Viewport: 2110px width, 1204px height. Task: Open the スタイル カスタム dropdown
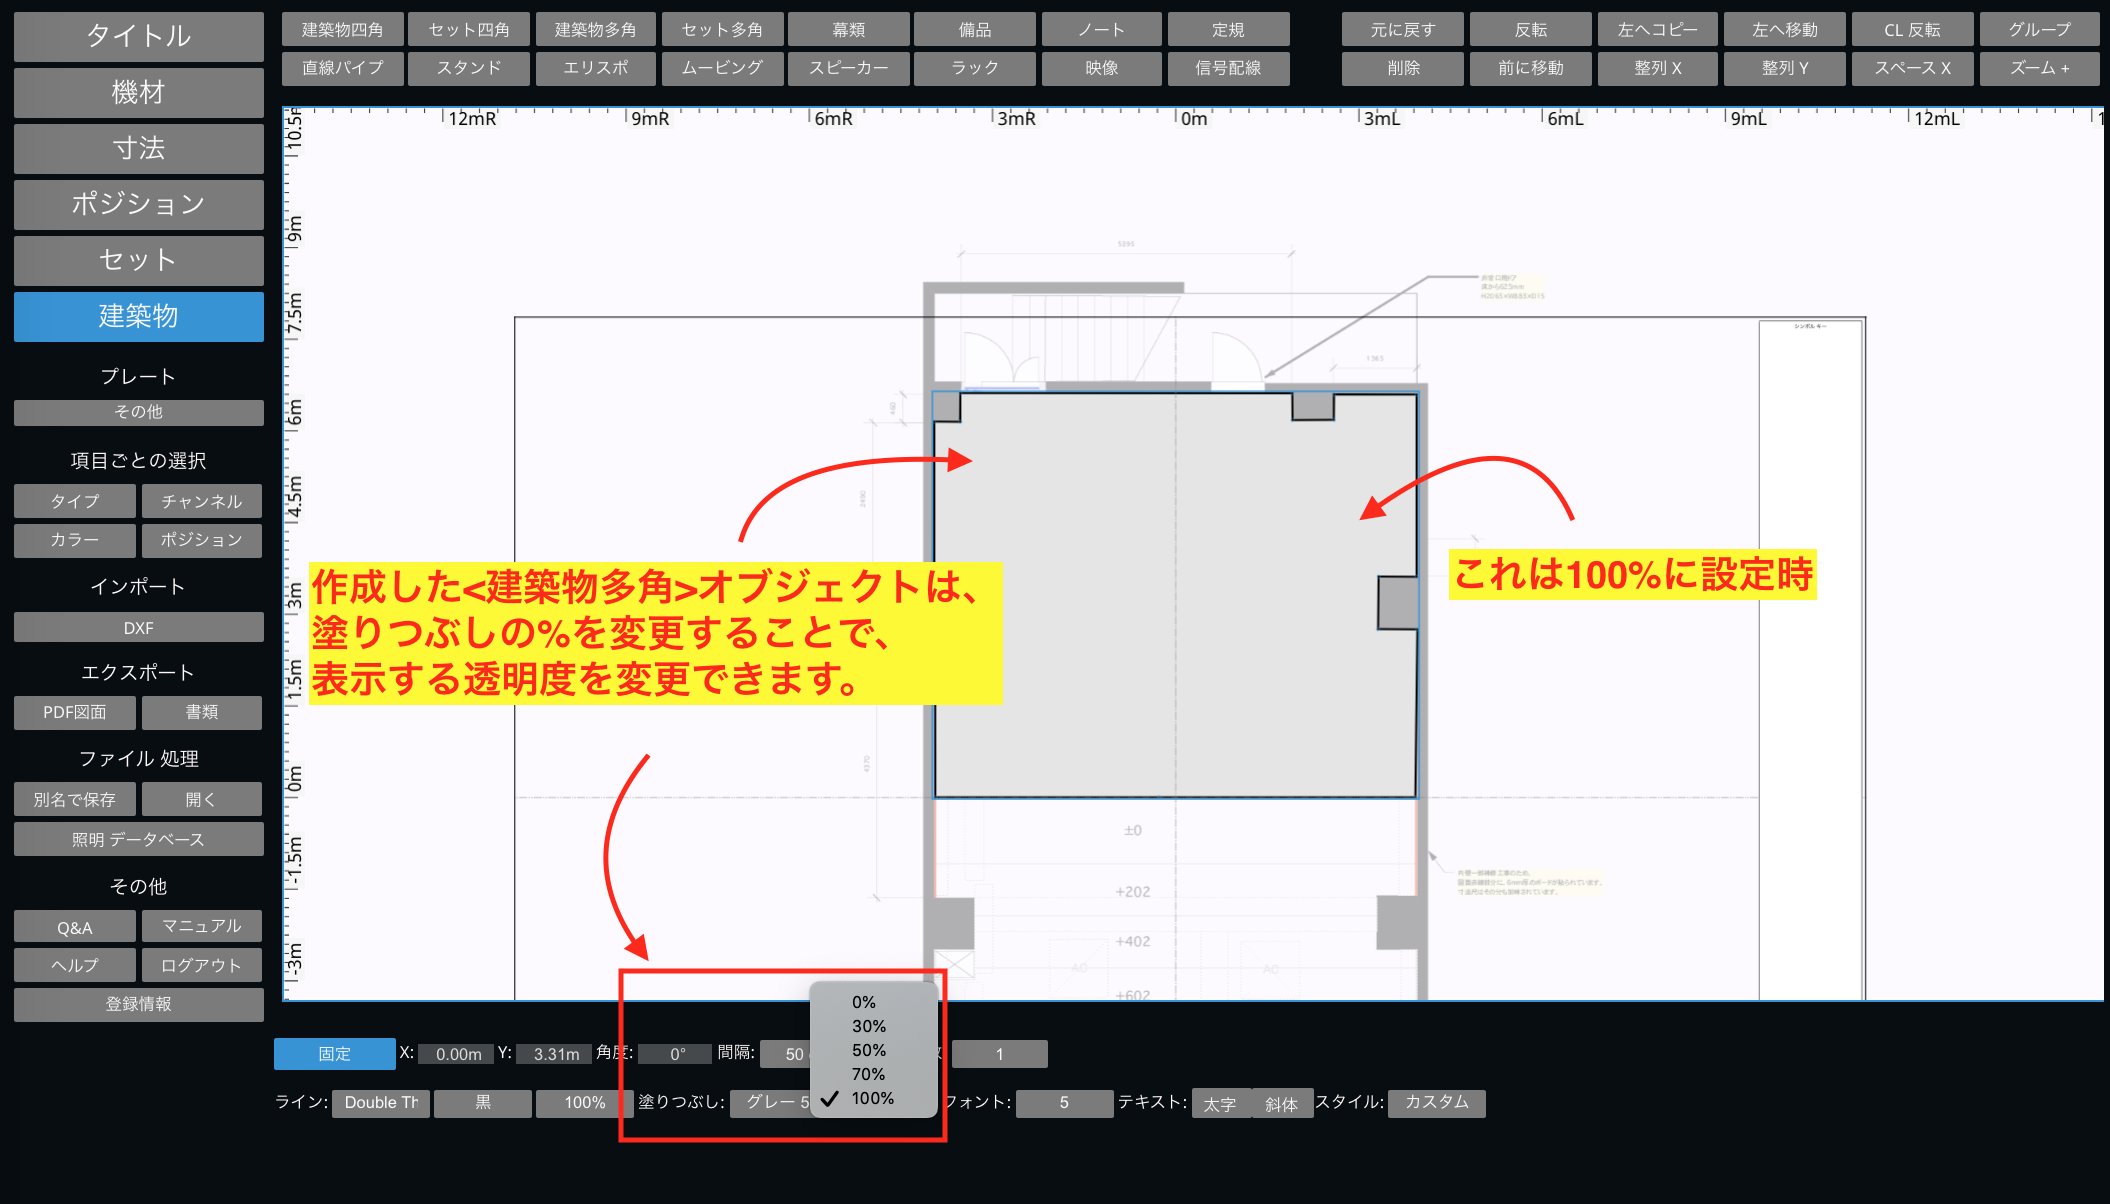(1437, 1103)
